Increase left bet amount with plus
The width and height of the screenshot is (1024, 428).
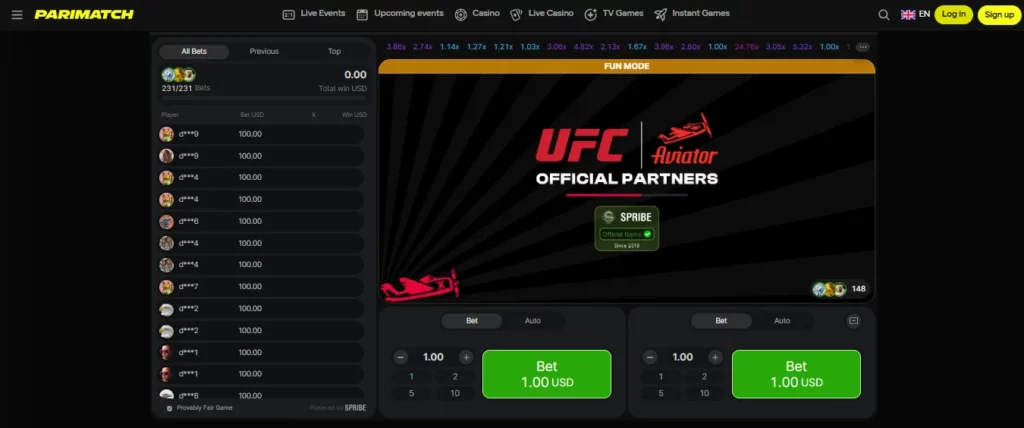pos(466,357)
